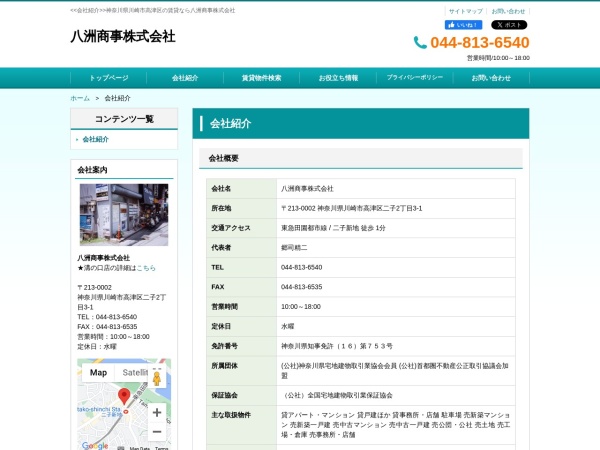Switch the map to the Satellite view

tap(134, 373)
